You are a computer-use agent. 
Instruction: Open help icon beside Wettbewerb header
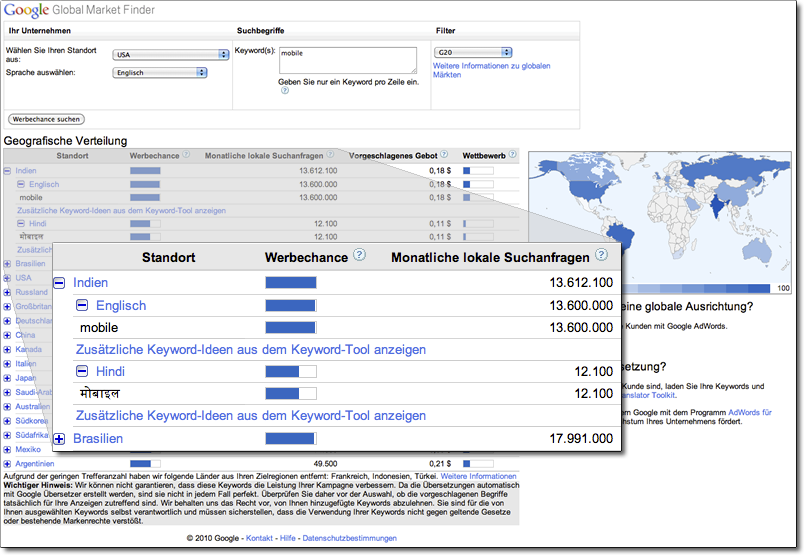[512, 154]
